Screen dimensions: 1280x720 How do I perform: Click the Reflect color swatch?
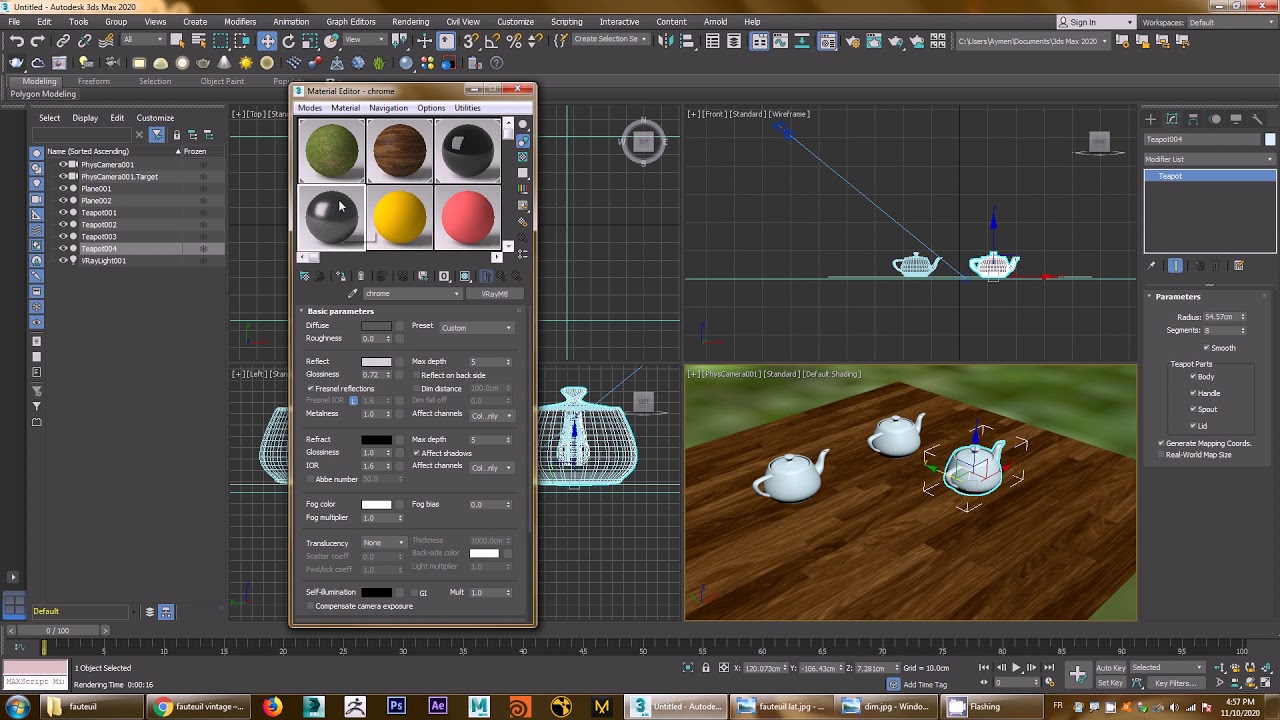(x=376, y=362)
